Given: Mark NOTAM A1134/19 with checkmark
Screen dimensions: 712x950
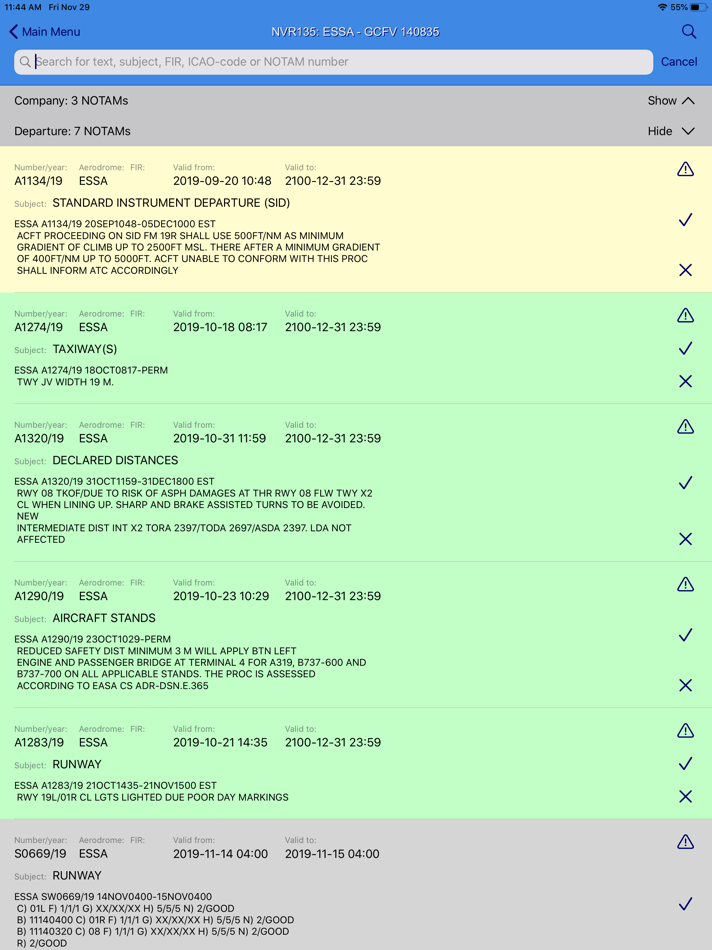Looking at the screenshot, I should (685, 219).
